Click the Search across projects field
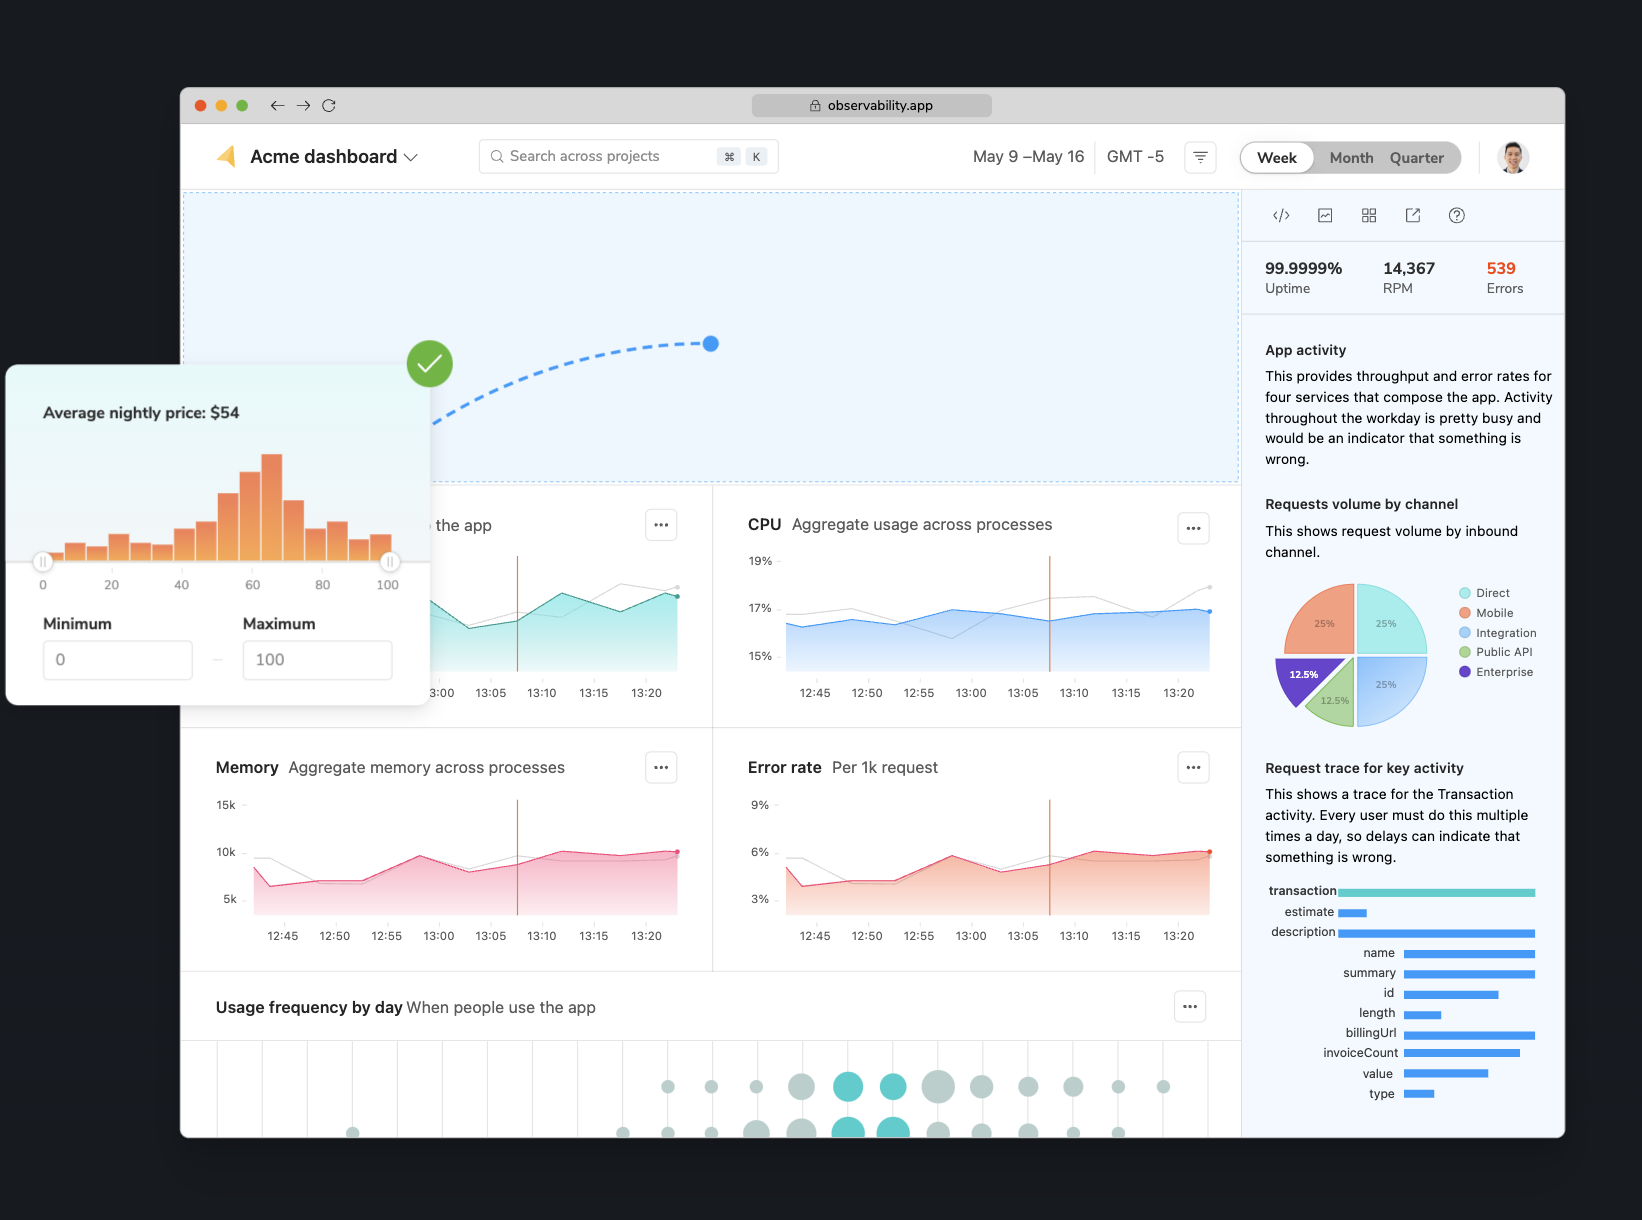The width and height of the screenshot is (1642, 1220). pyautogui.click(x=628, y=156)
